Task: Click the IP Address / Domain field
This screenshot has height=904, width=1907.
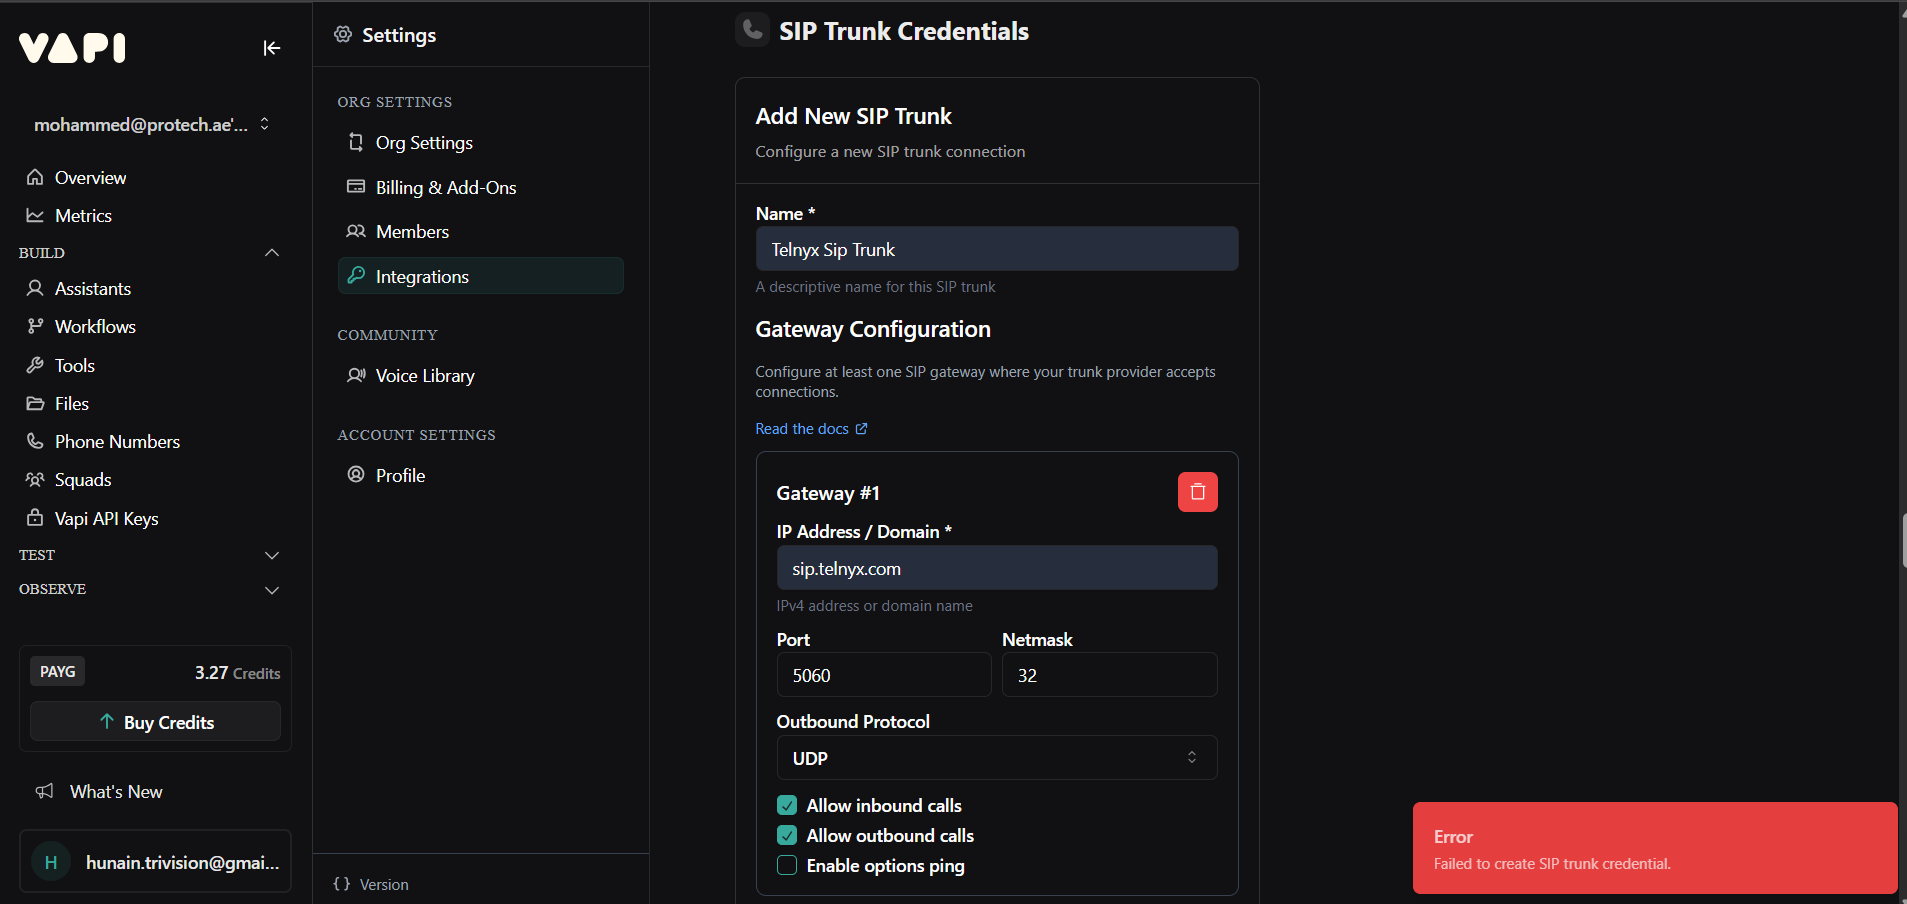Action: click(996, 568)
